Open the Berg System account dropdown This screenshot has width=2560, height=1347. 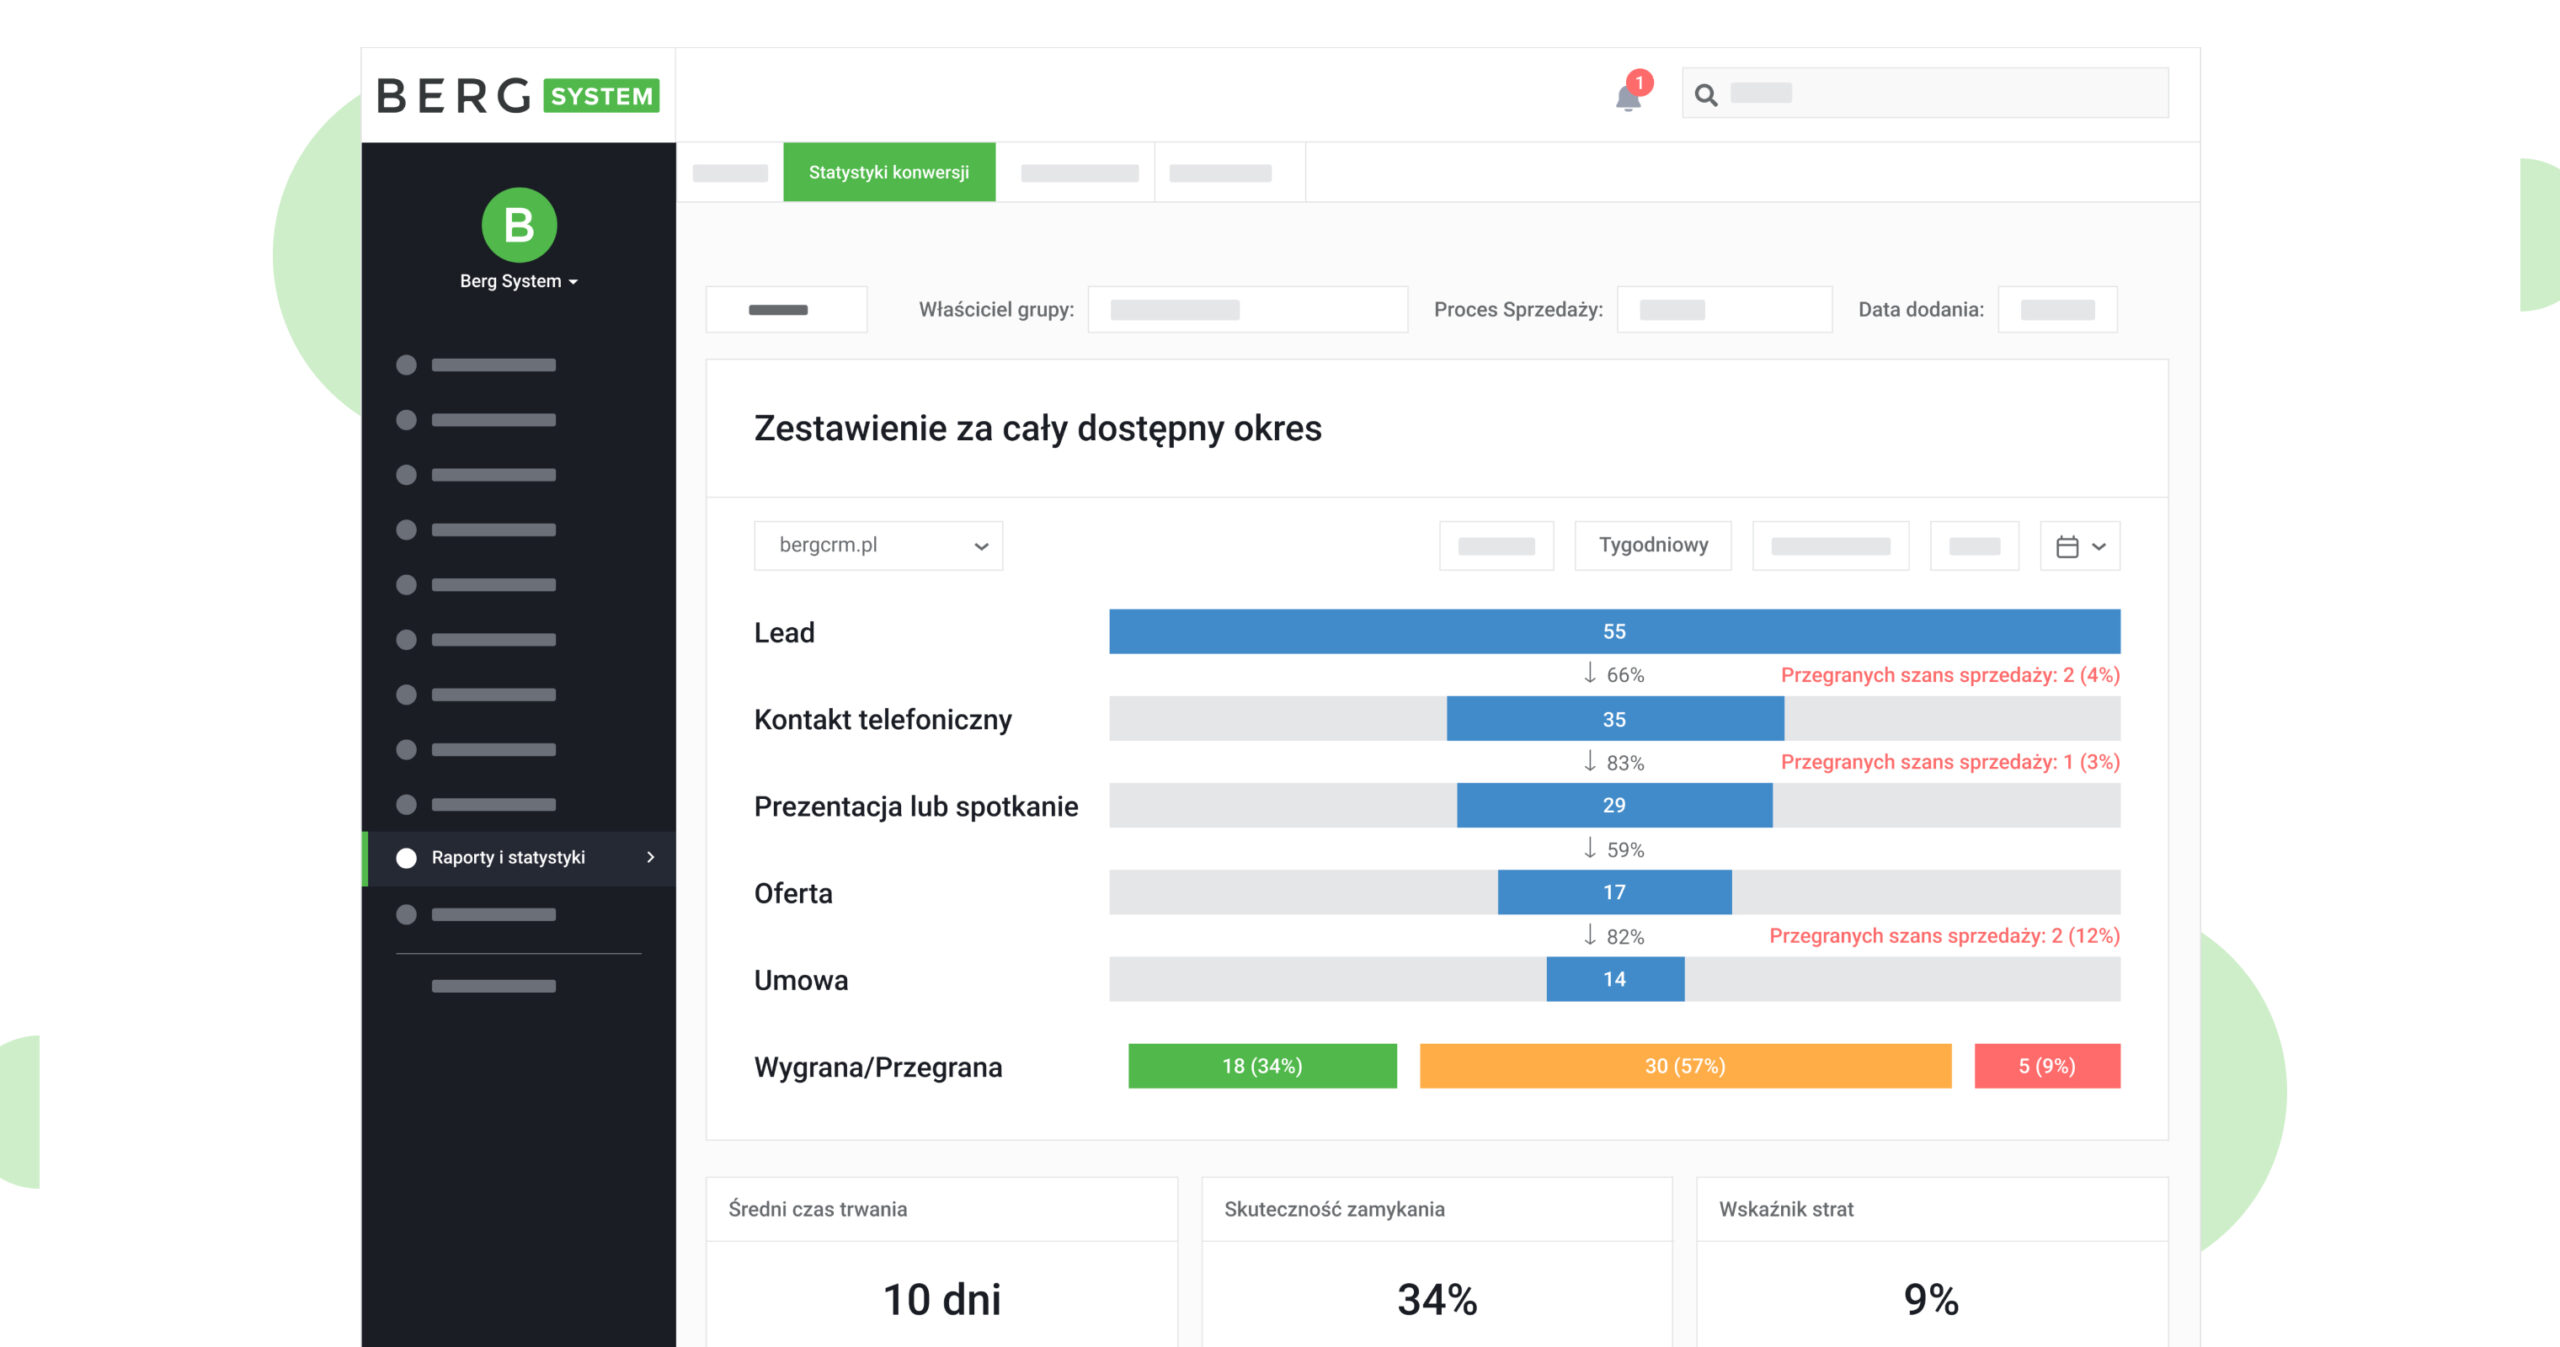pyautogui.click(x=519, y=282)
